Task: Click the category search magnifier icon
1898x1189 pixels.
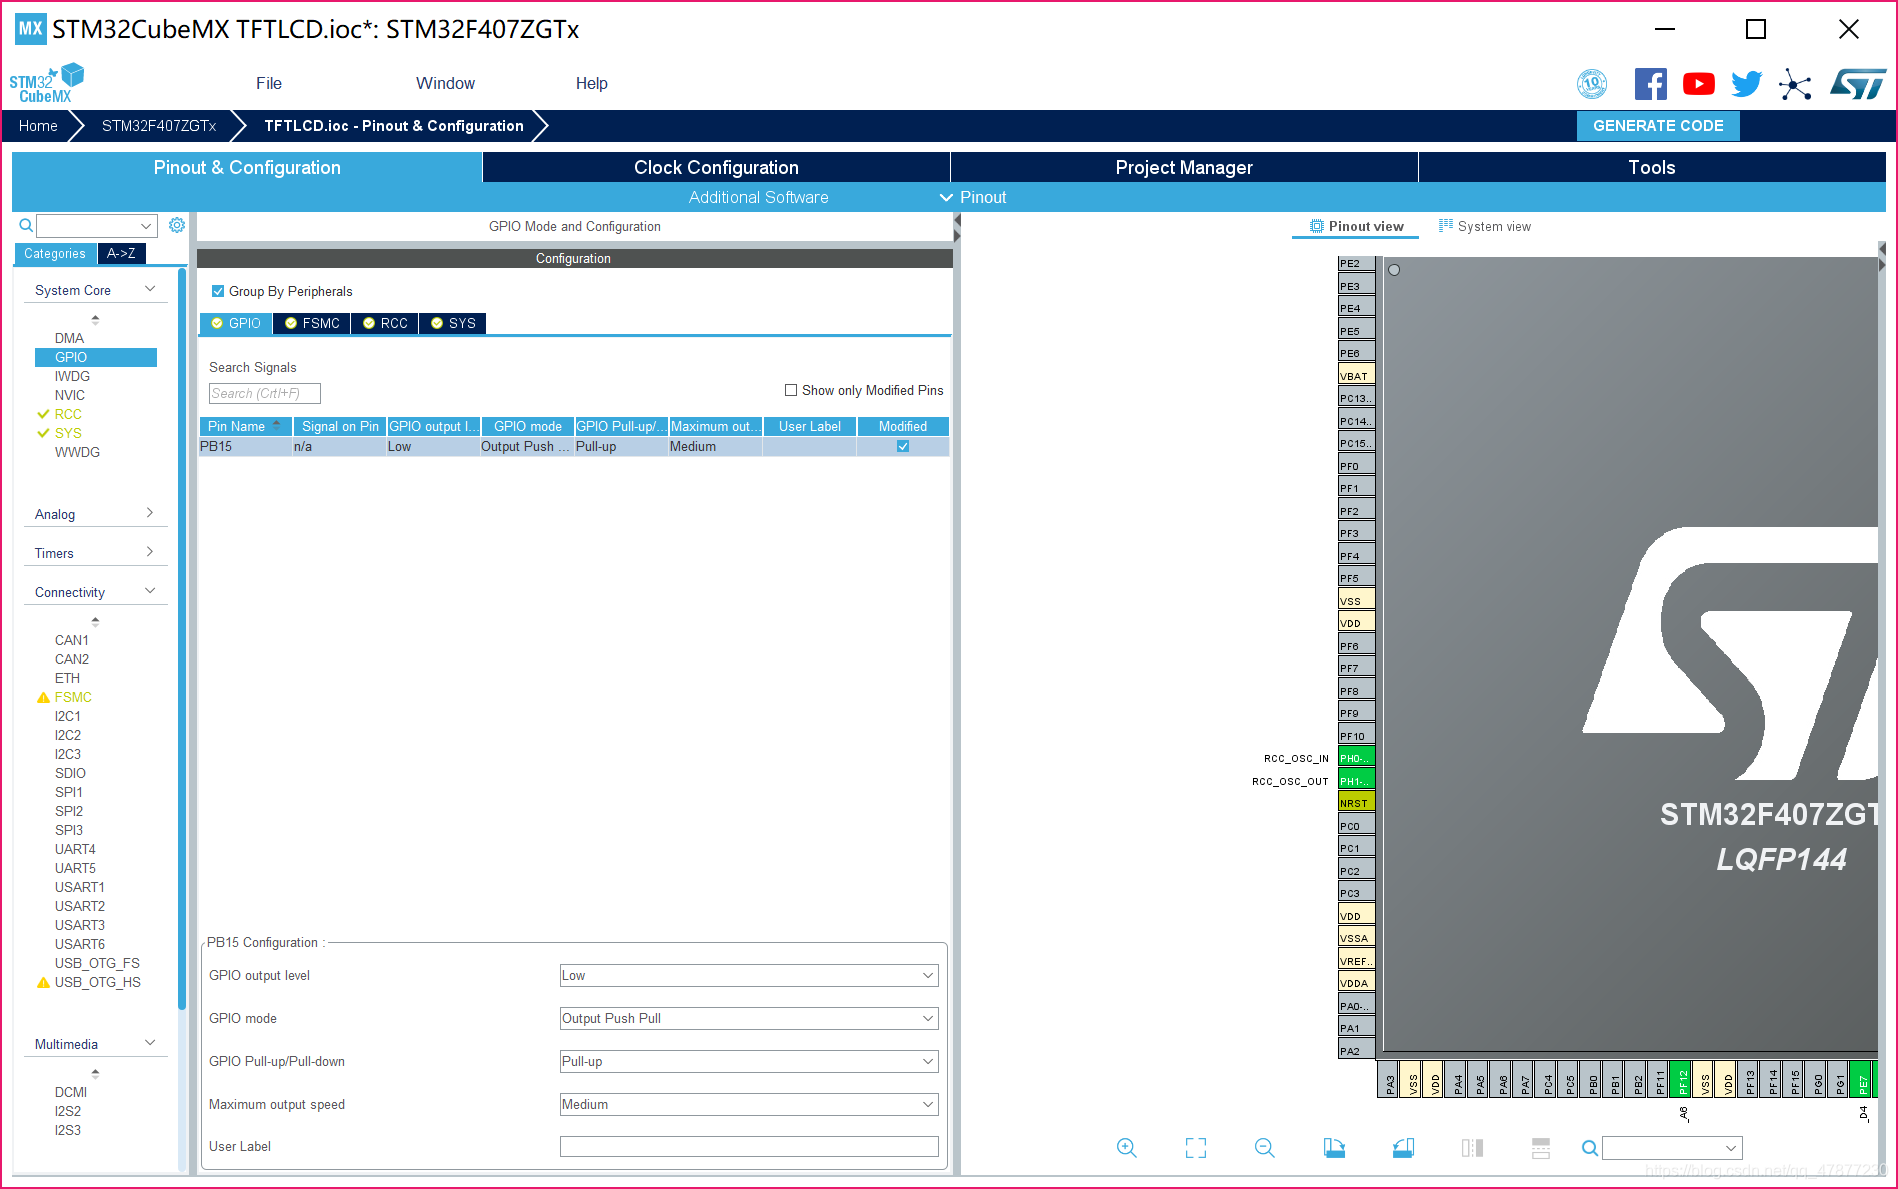Action: [x=26, y=225]
